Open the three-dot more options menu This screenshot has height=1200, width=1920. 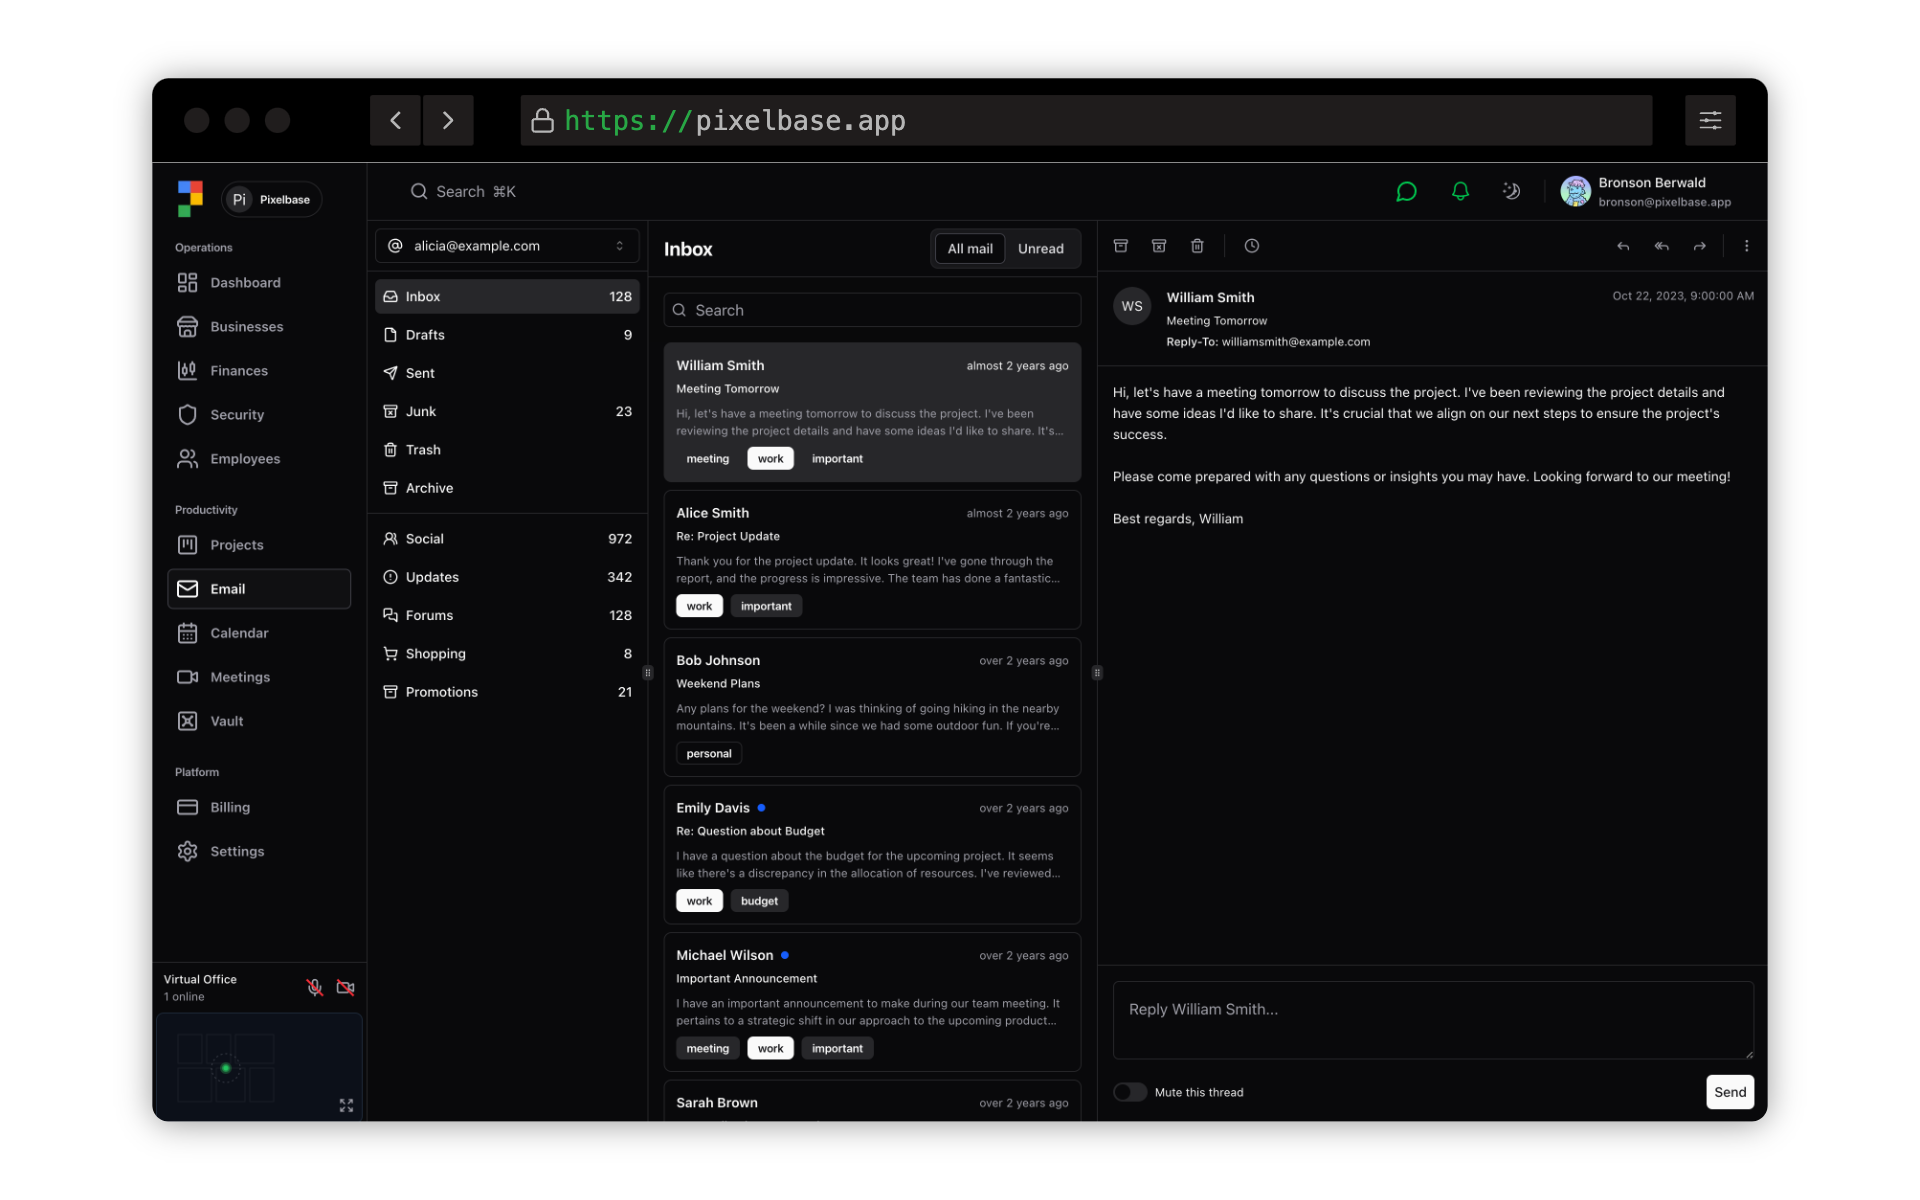1747,246
